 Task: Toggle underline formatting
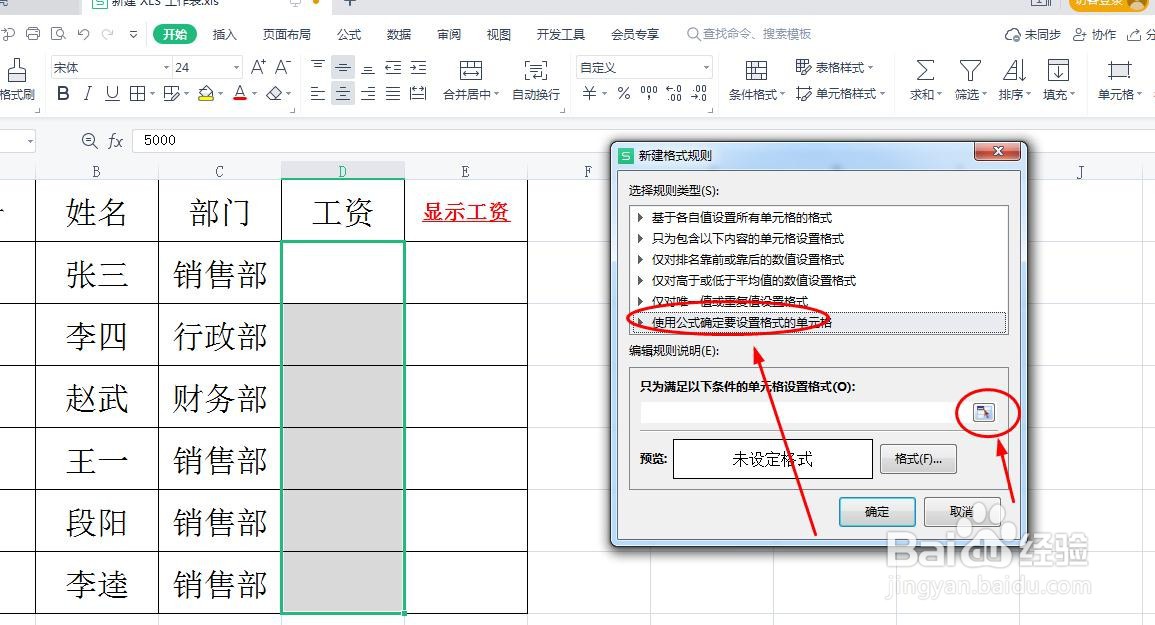click(x=112, y=94)
